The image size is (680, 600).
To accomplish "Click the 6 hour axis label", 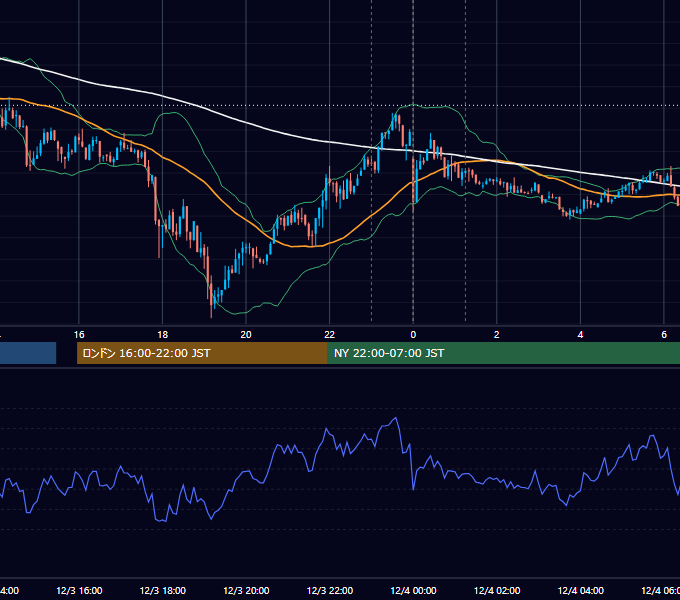I will pyautogui.click(x=664, y=335).
